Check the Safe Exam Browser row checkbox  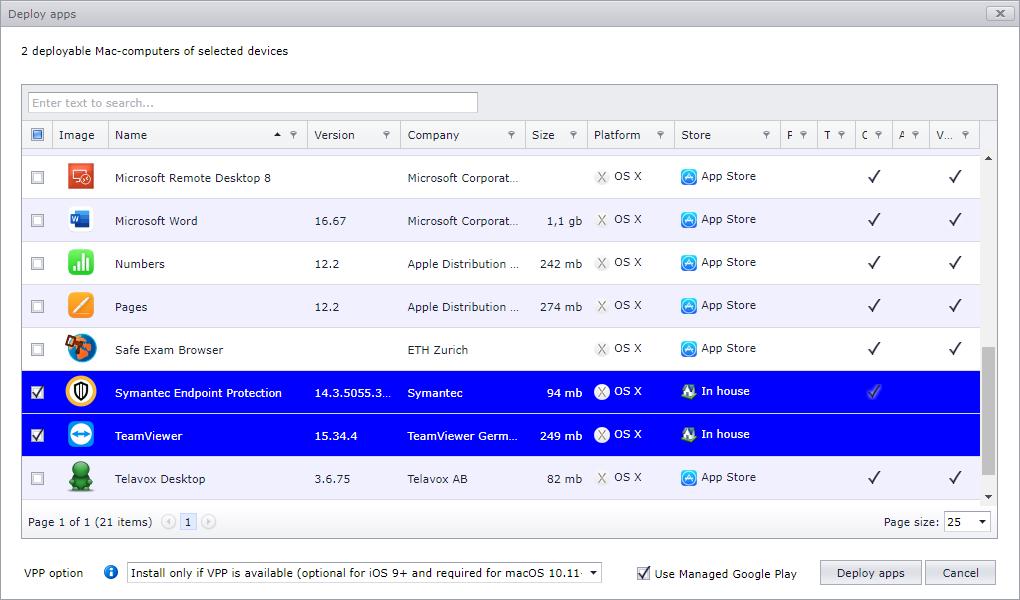[x=38, y=349]
